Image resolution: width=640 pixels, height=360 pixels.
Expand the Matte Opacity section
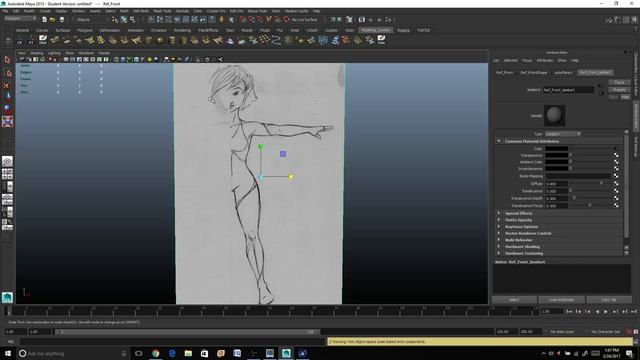pyautogui.click(x=498, y=220)
